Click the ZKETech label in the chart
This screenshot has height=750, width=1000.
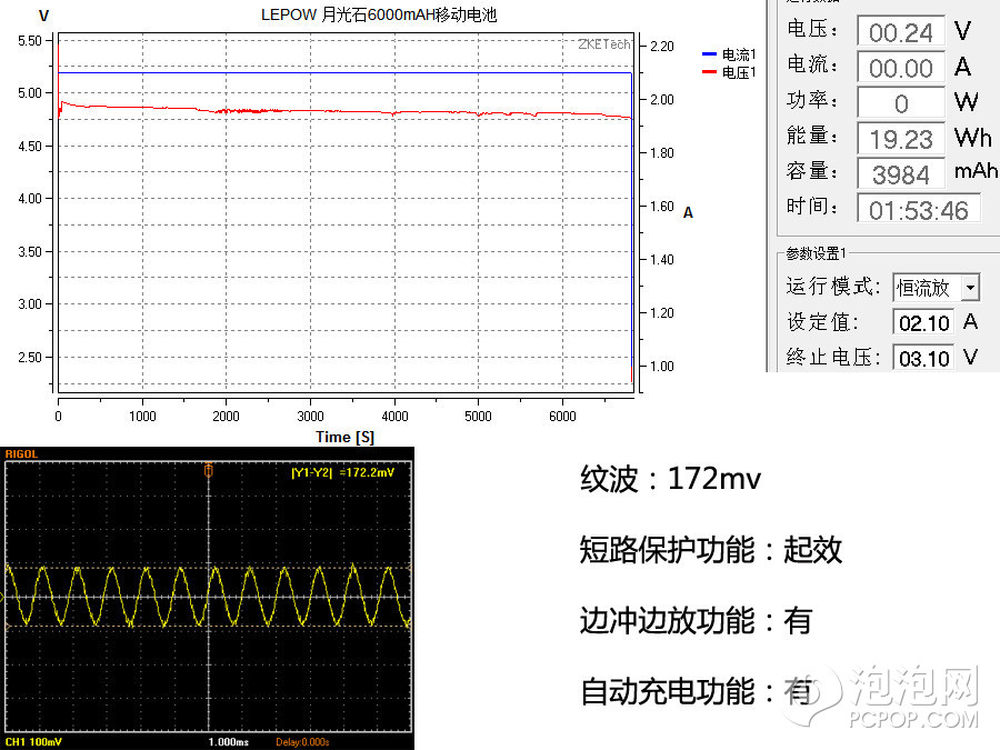click(x=604, y=44)
